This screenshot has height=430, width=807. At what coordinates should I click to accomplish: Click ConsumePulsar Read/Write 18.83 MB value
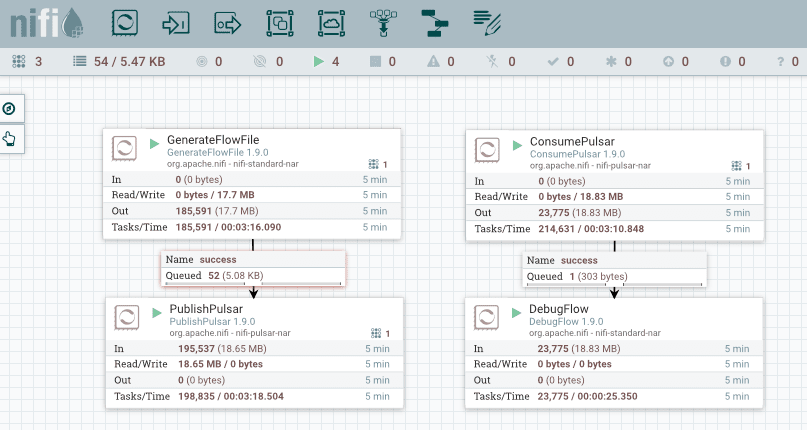[x=602, y=196]
